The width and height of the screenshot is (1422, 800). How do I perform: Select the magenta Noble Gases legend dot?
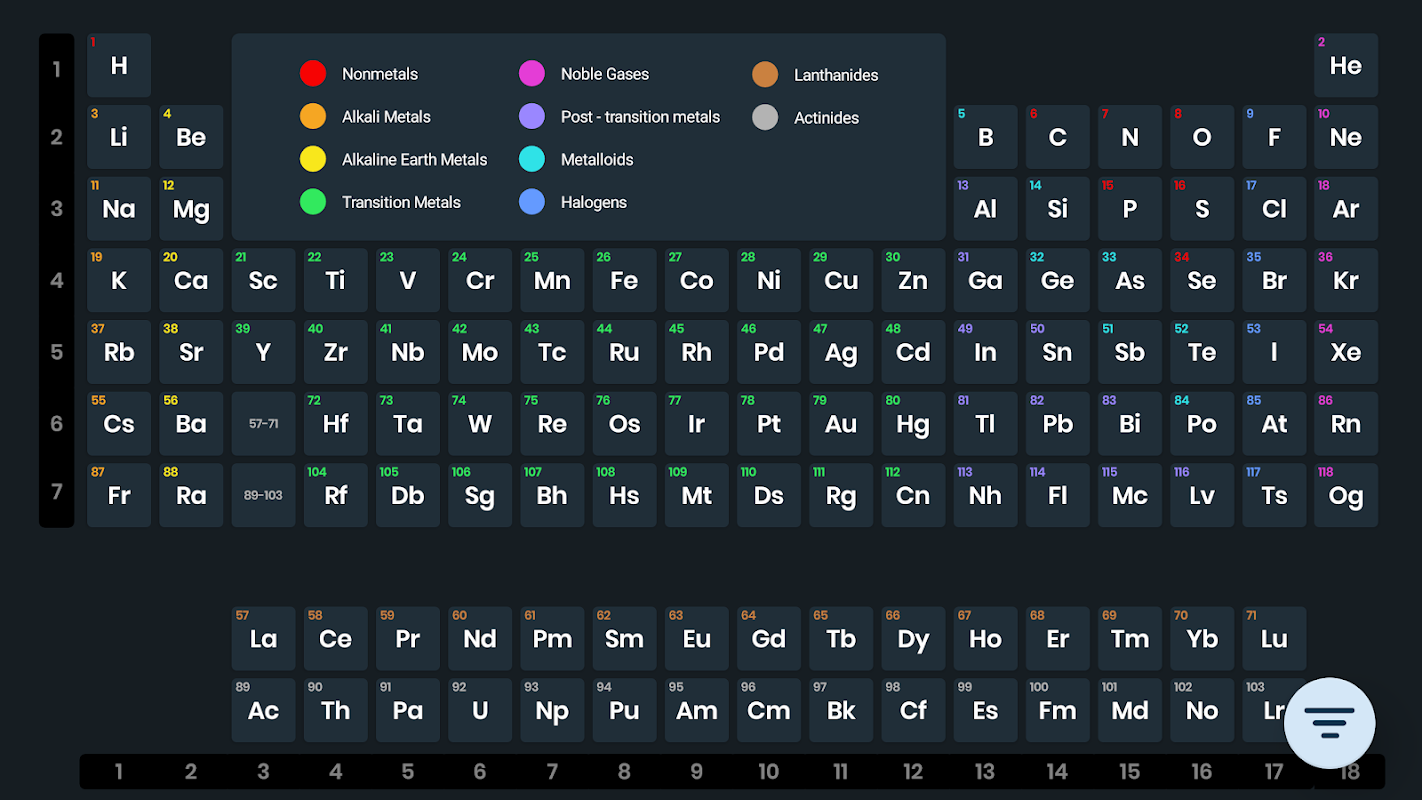tap(532, 74)
